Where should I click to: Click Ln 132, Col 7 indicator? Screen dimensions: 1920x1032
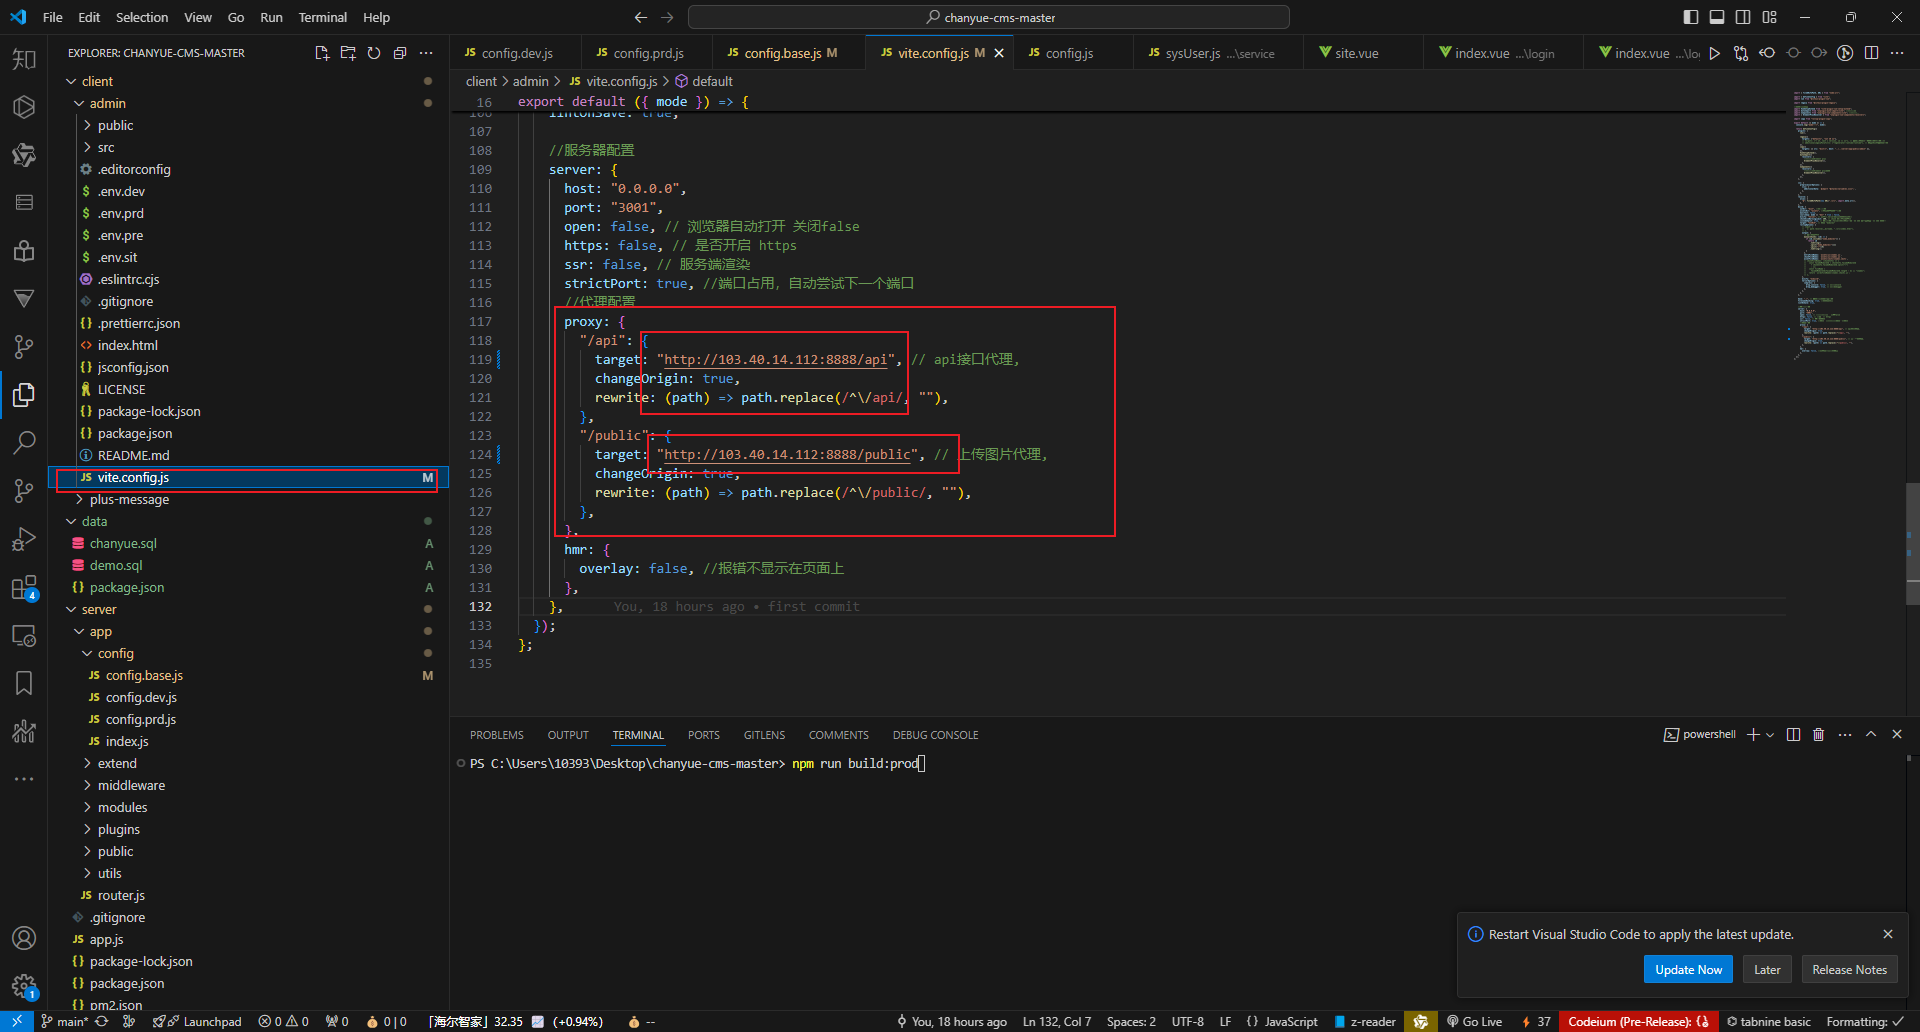point(1056,1021)
